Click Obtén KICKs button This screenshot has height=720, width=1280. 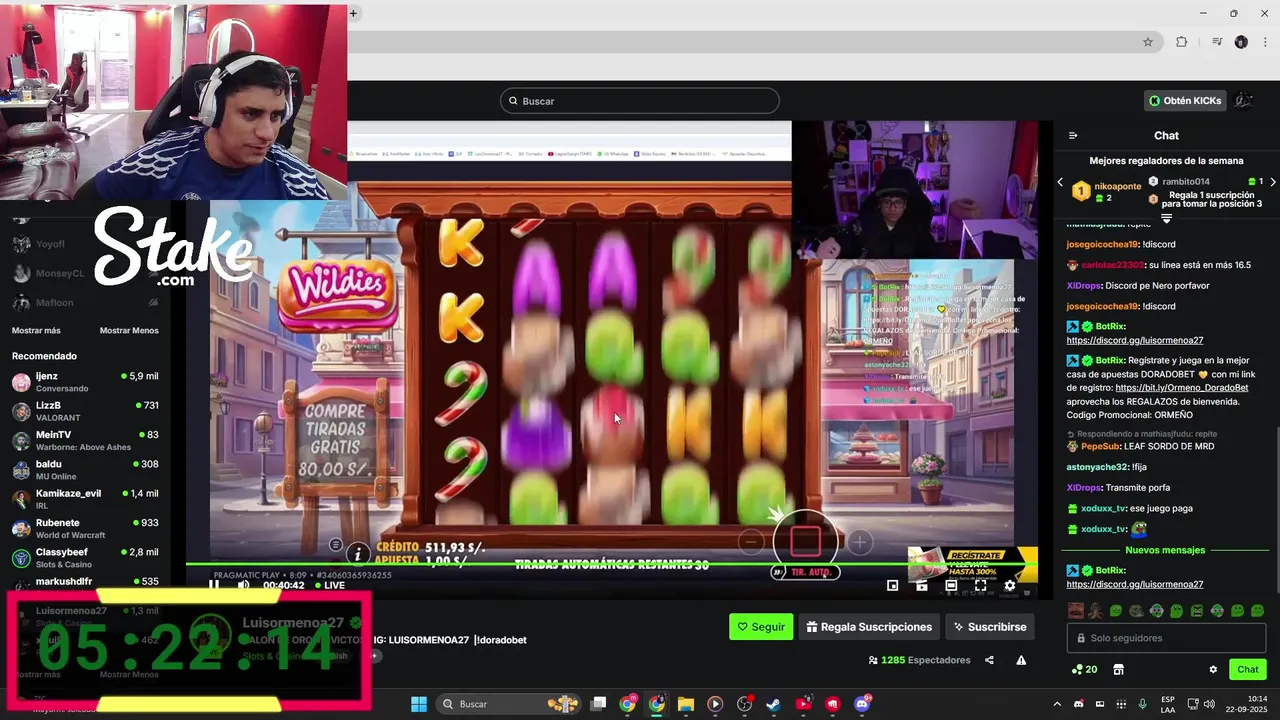point(1185,100)
